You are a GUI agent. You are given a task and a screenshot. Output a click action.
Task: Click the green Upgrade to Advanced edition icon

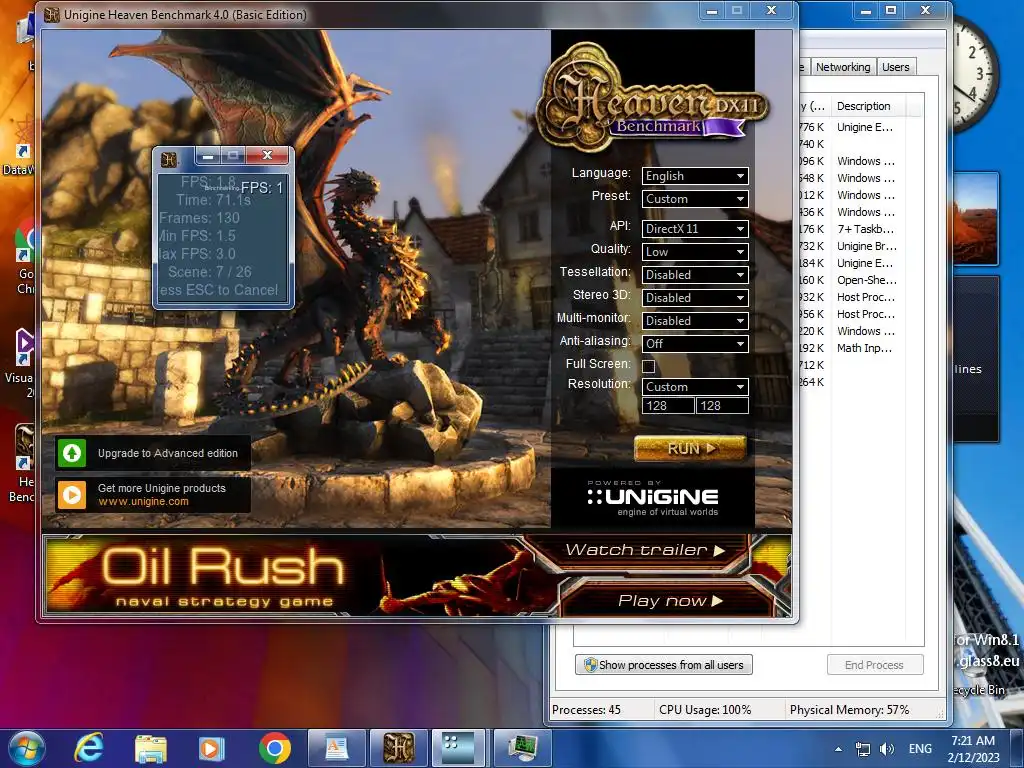point(72,453)
